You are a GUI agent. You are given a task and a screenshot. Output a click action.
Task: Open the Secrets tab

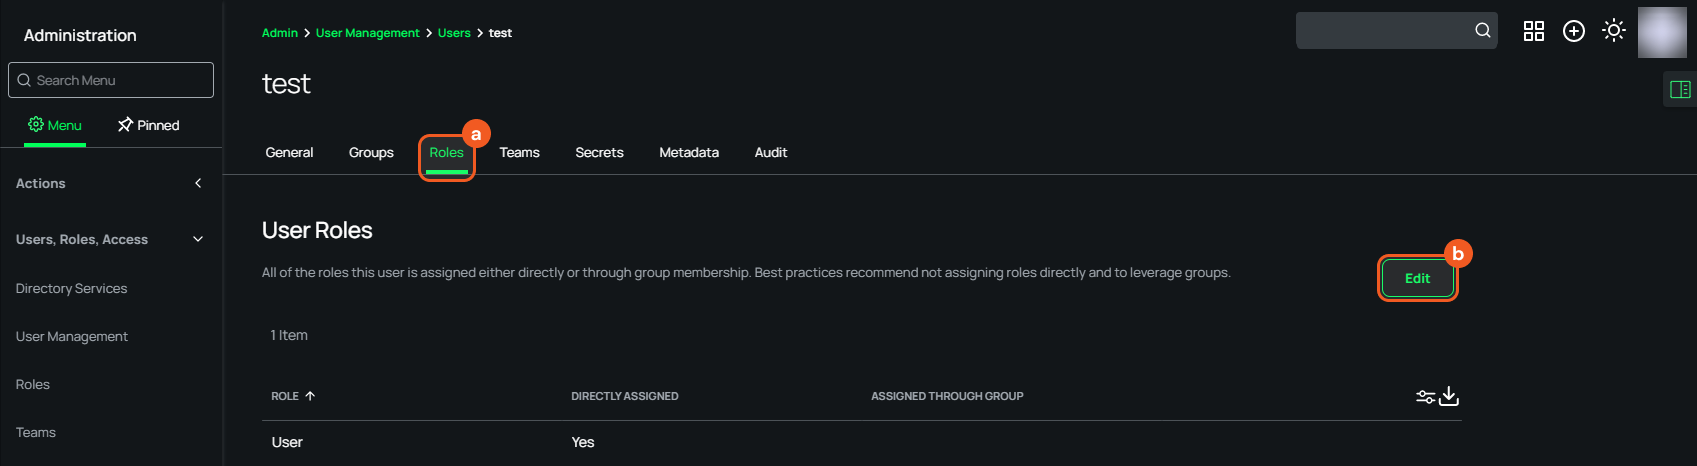click(599, 153)
